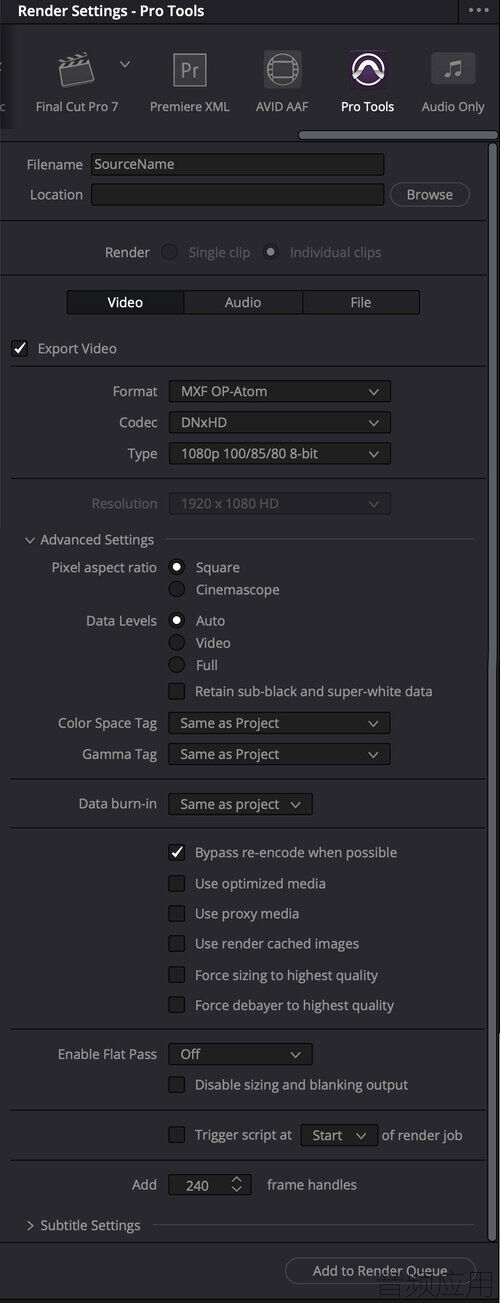
Task: Select the Cinemascope pixel aspect ratio
Action: (x=176, y=590)
